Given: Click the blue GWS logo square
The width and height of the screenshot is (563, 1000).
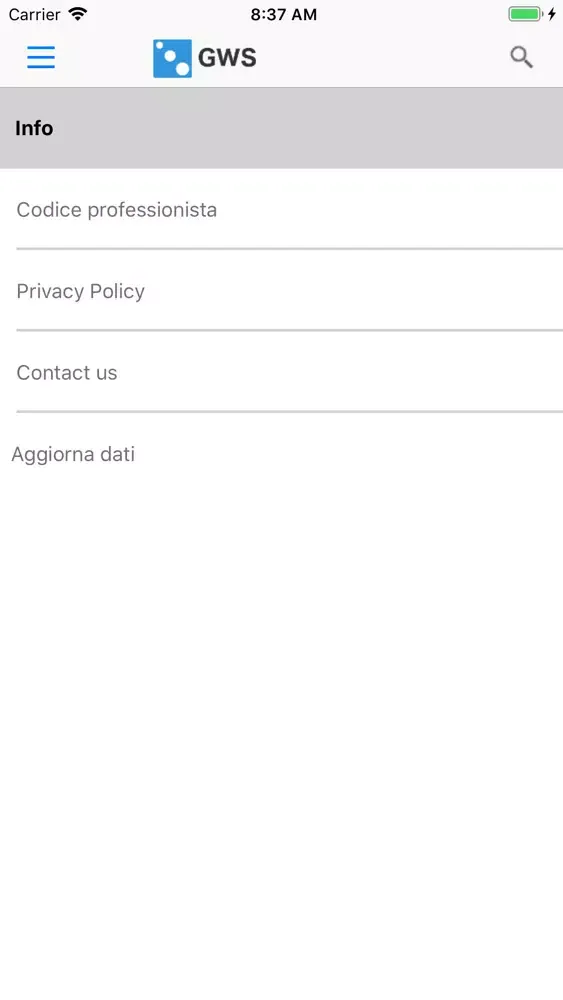Looking at the screenshot, I should 172,58.
